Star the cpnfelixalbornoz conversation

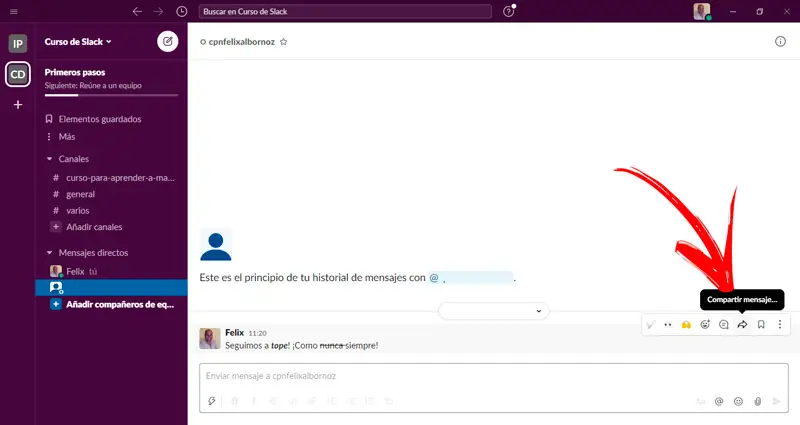[284, 42]
